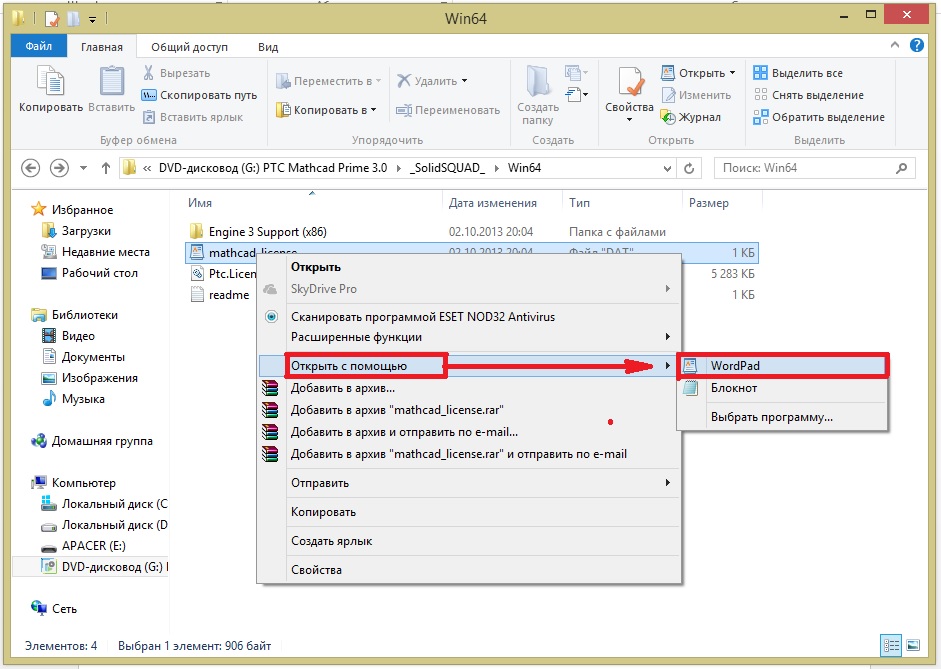Screen dimensions: 941x669
Task: Switch to the Вид ribbon tab
Action: [x=268, y=47]
